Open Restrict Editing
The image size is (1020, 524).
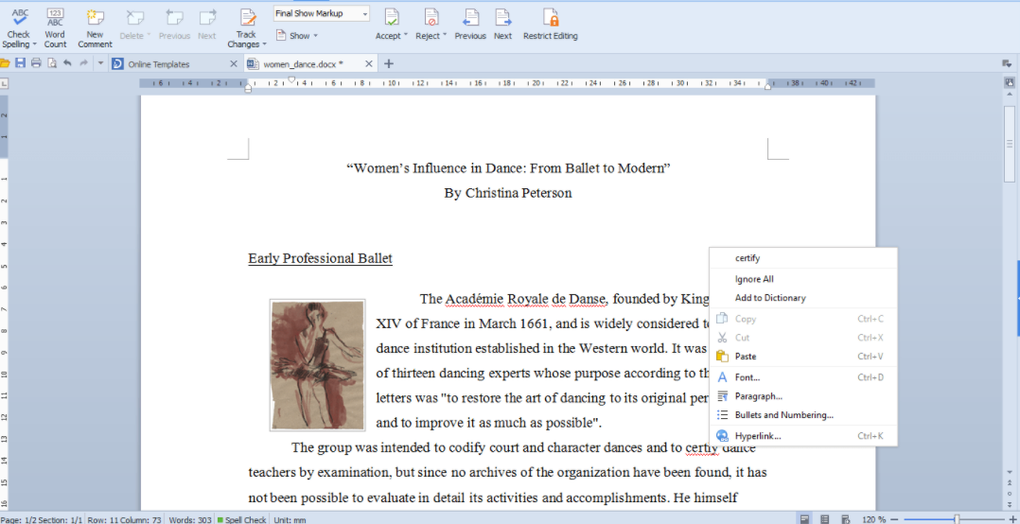(550, 25)
